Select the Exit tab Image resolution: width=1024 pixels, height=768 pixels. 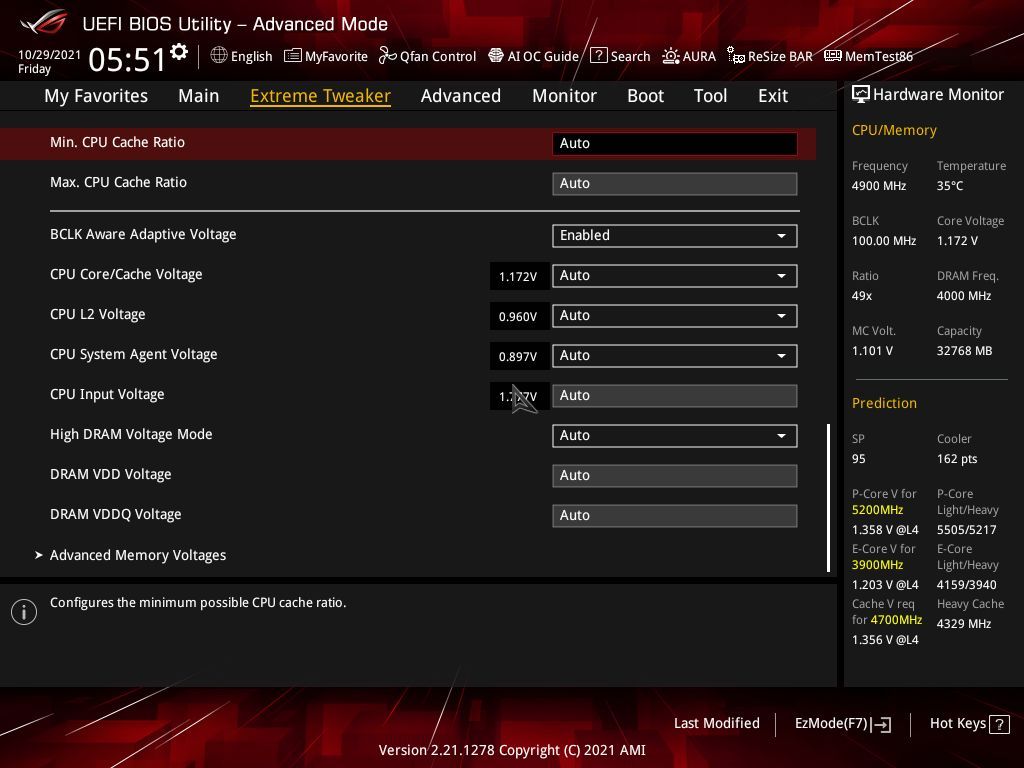[773, 96]
